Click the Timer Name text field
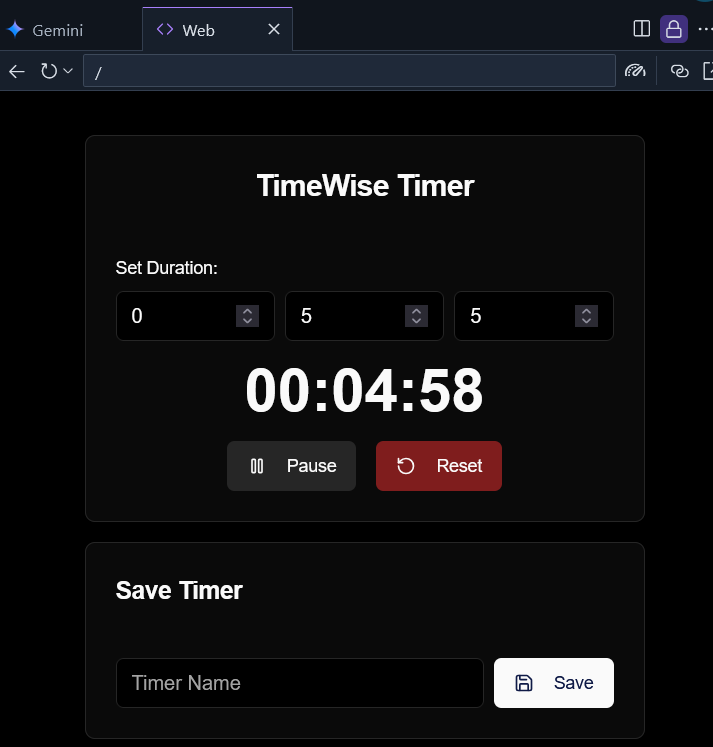 pos(299,683)
